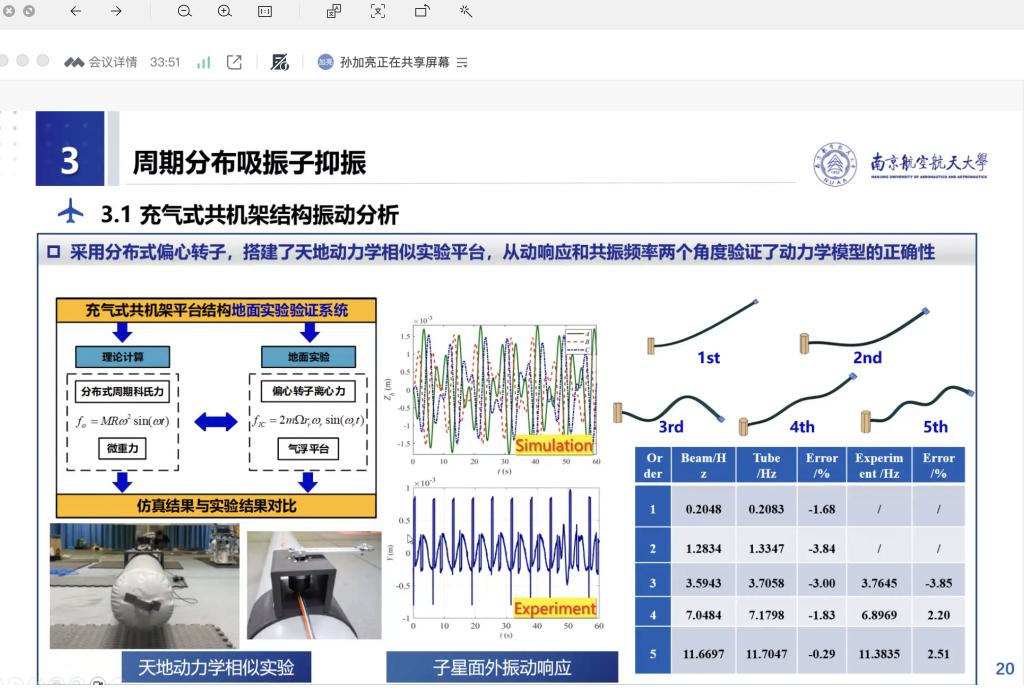Click the zoom in magnifier icon
The height and width of the screenshot is (700, 1024).
pos(224,11)
